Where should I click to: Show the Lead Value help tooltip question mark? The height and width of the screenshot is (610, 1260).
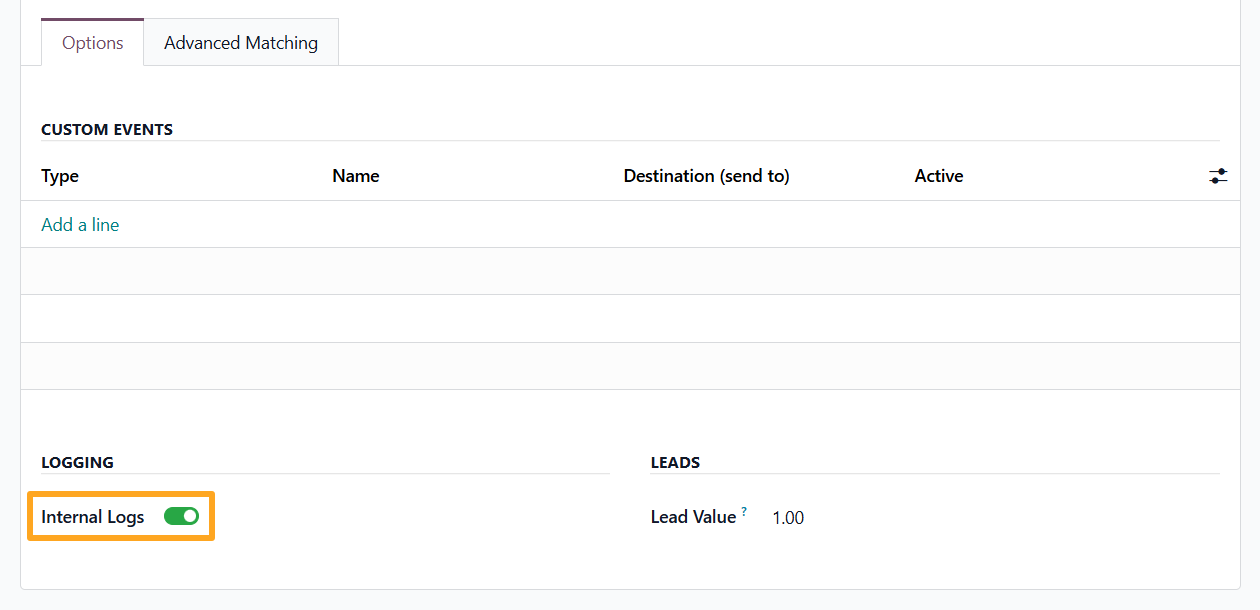pyautogui.click(x=744, y=511)
